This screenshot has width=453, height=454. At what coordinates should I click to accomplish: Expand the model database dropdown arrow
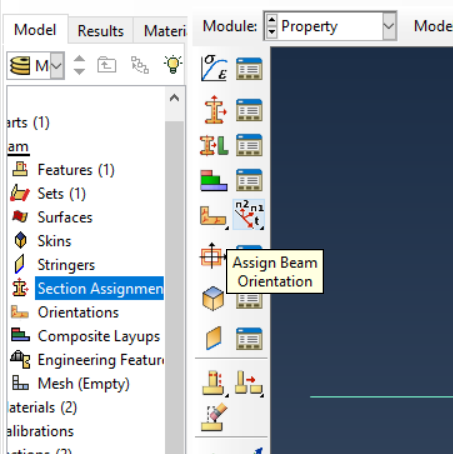(x=57, y=65)
